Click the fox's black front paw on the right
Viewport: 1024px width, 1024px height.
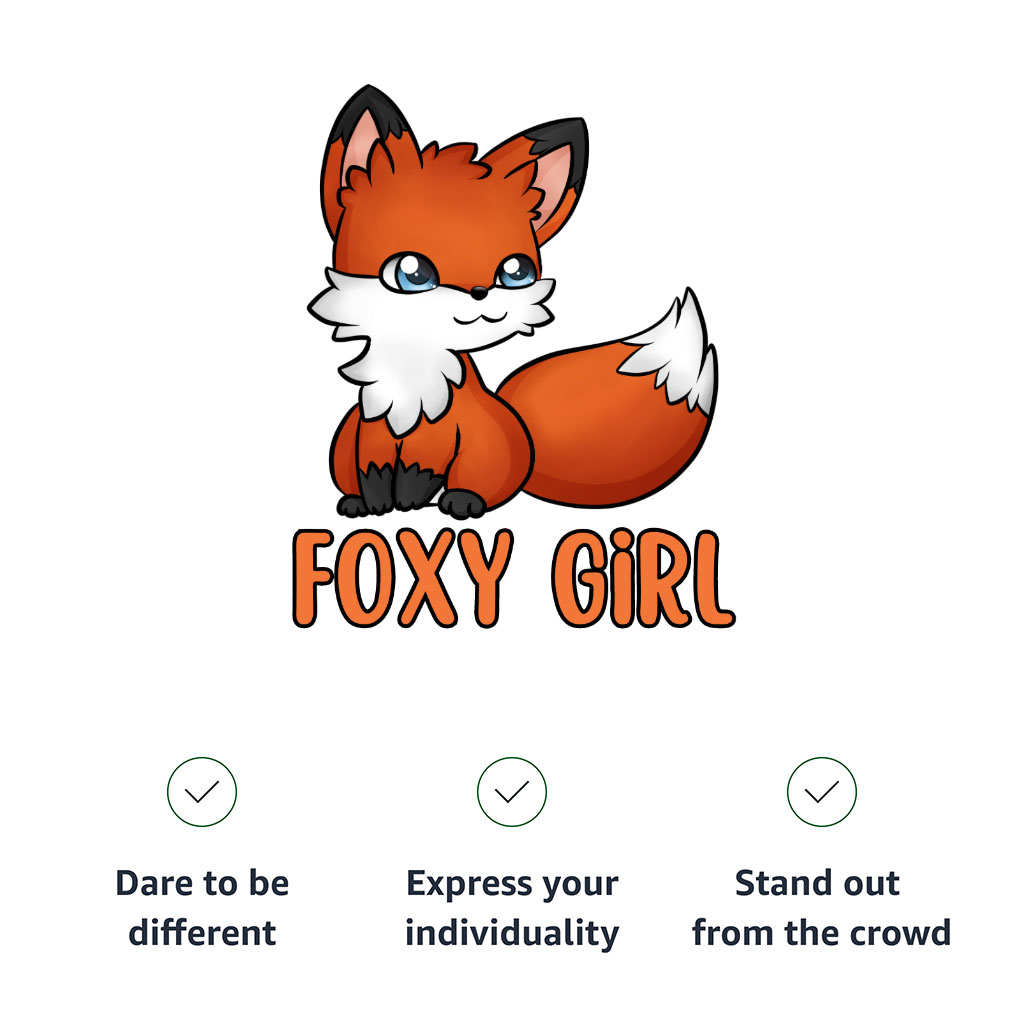(462, 504)
